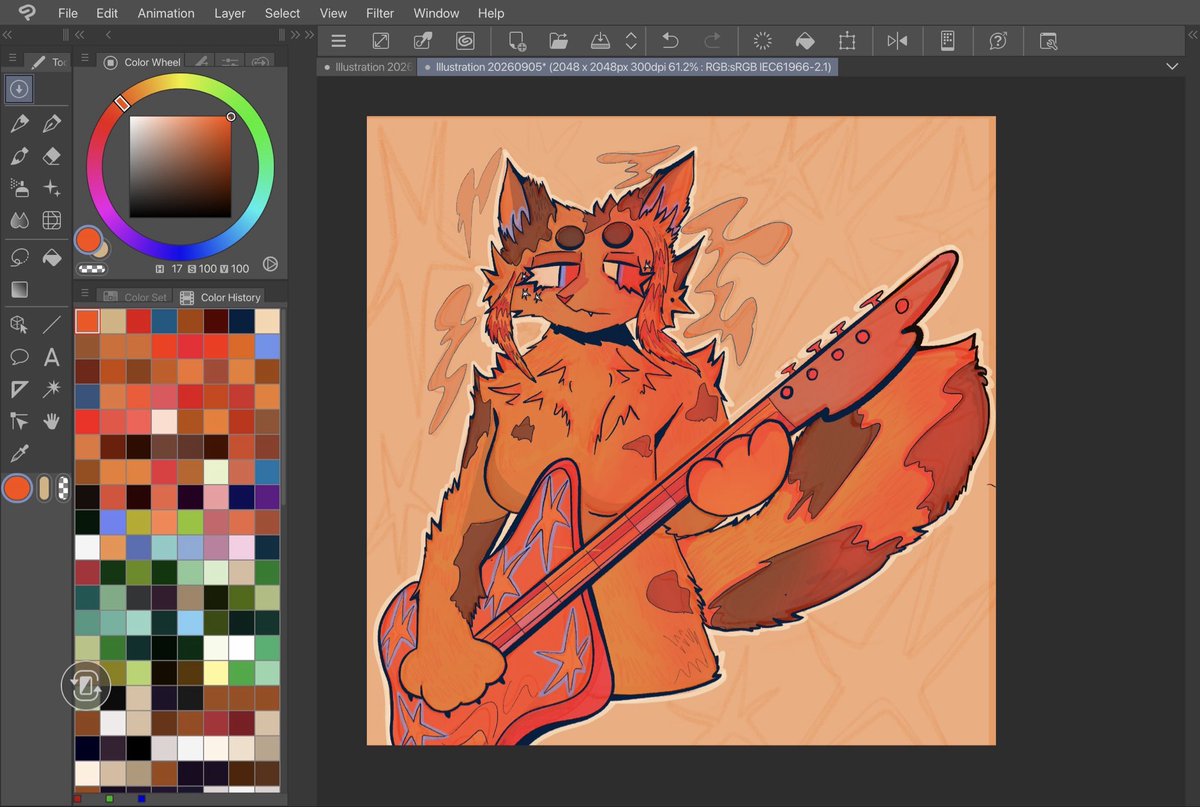Viewport: 1200px width, 807px height.
Task: Click the Fill icon in command bar
Action: (x=804, y=41)
